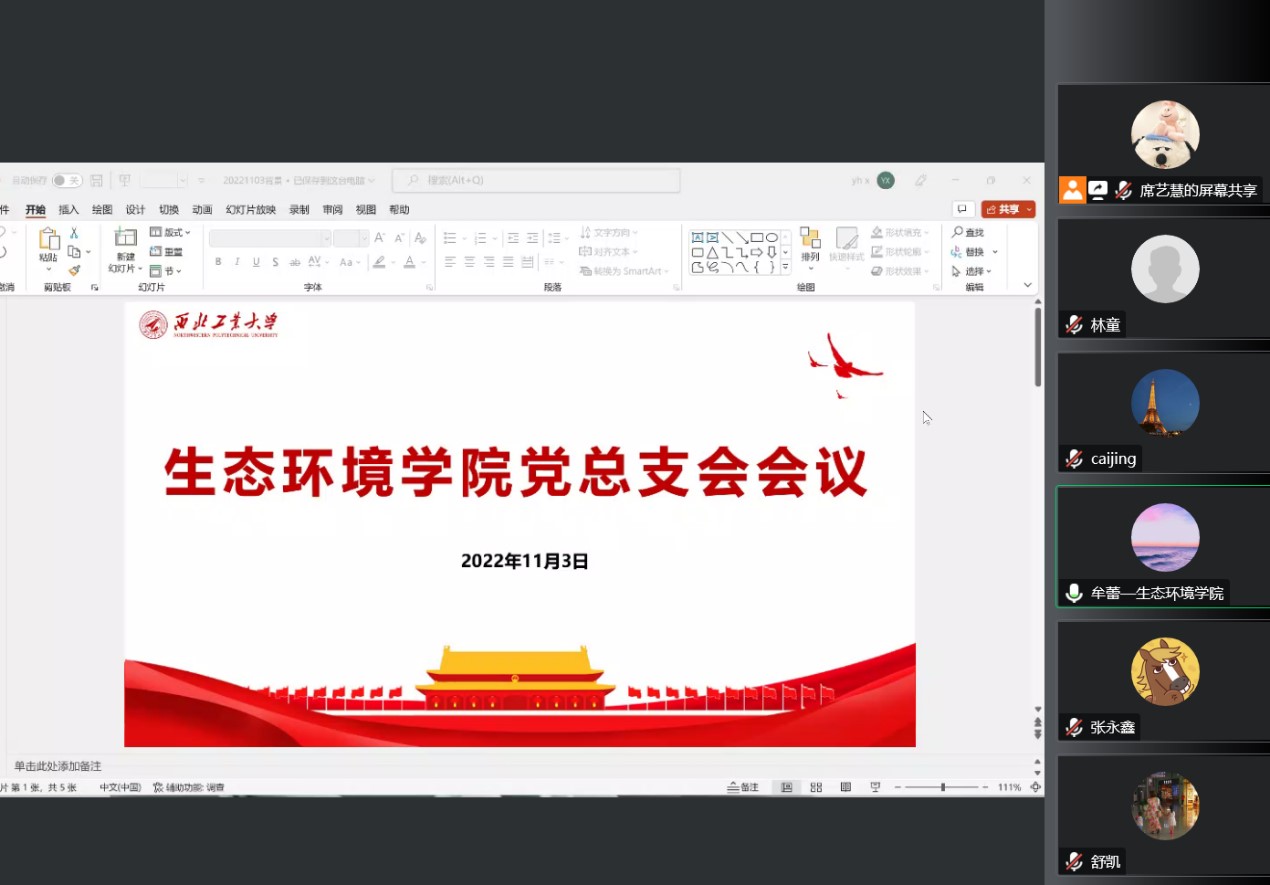Open the Insert (插入) ribbon tab
Screen dimensions: 1270x885
click(68, 210)
